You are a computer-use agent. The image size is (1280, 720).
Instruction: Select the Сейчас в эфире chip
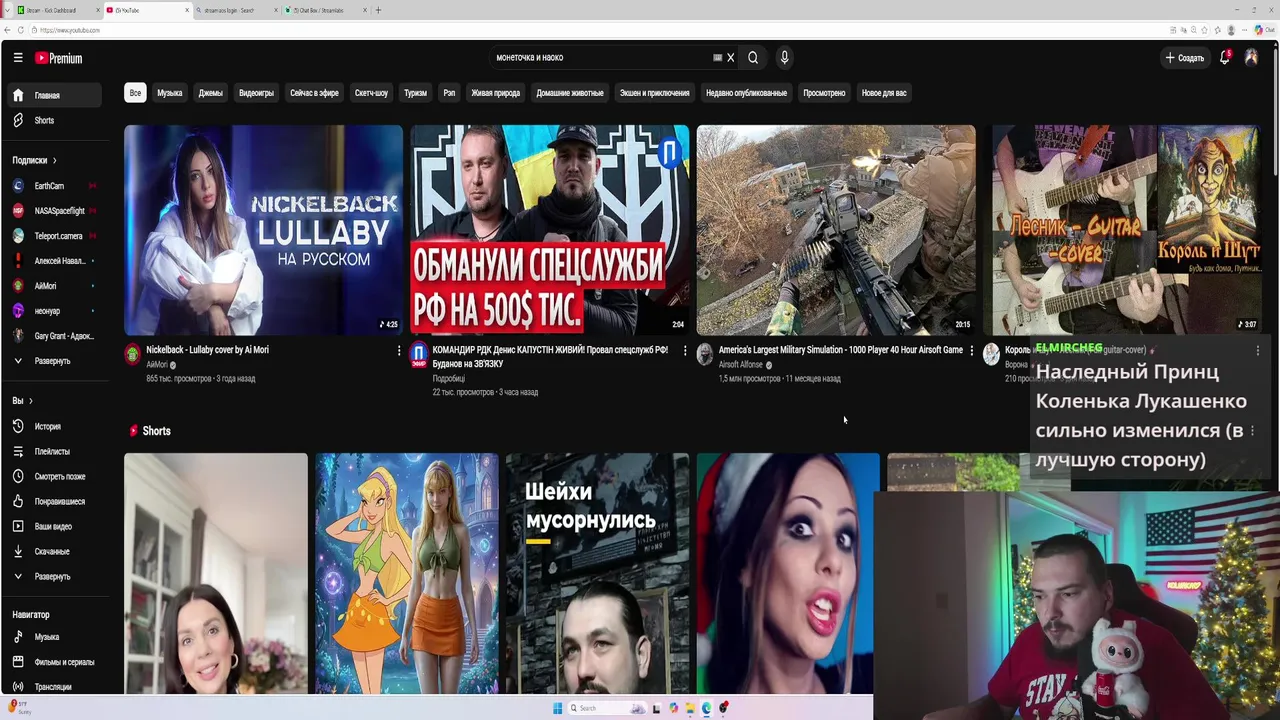pyautogui.click(x=314, y=93)
